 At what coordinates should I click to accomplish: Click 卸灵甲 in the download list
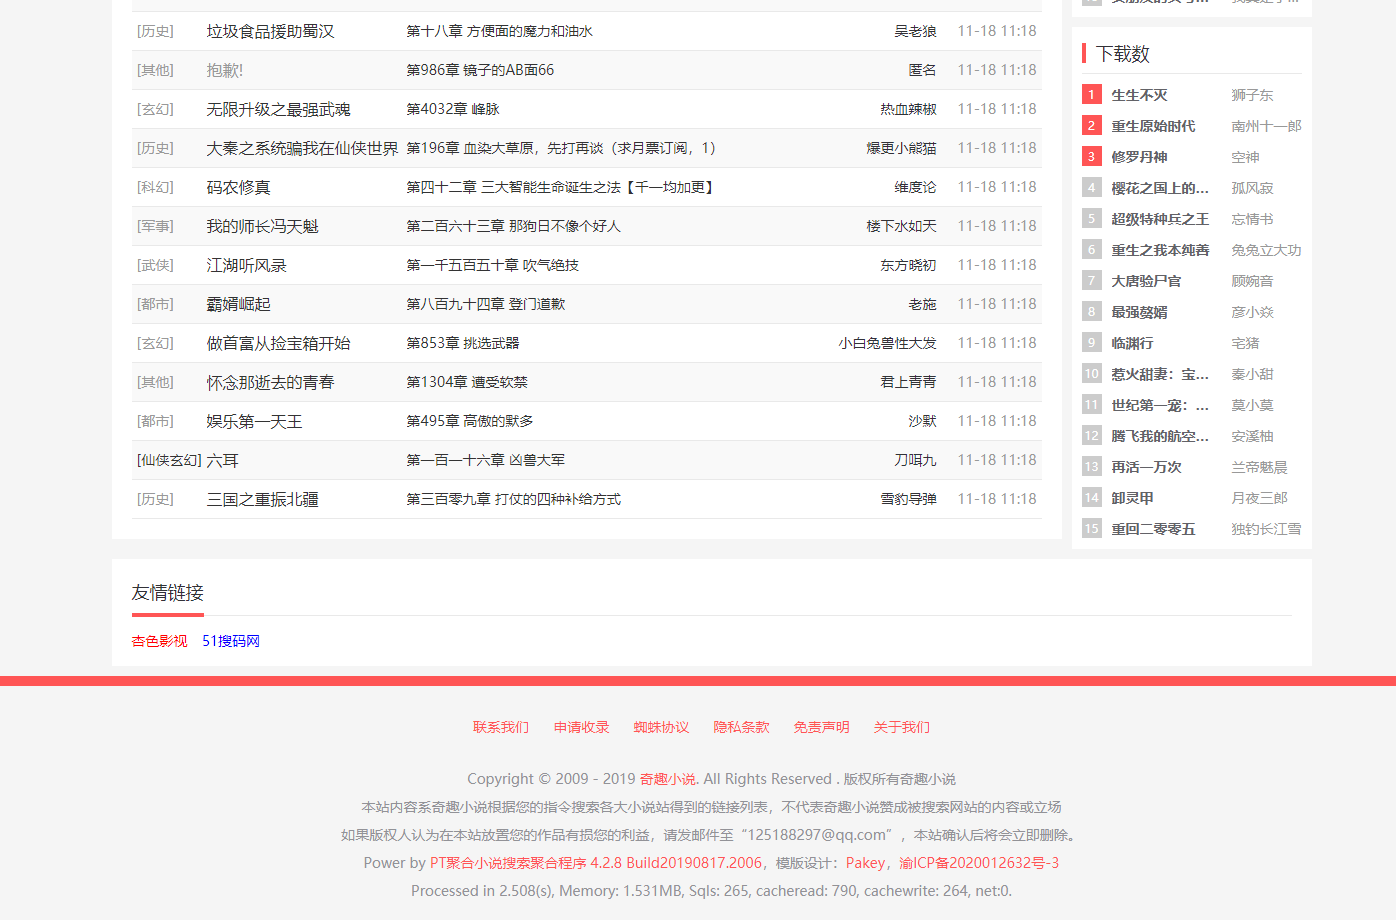pos(1132,498)
